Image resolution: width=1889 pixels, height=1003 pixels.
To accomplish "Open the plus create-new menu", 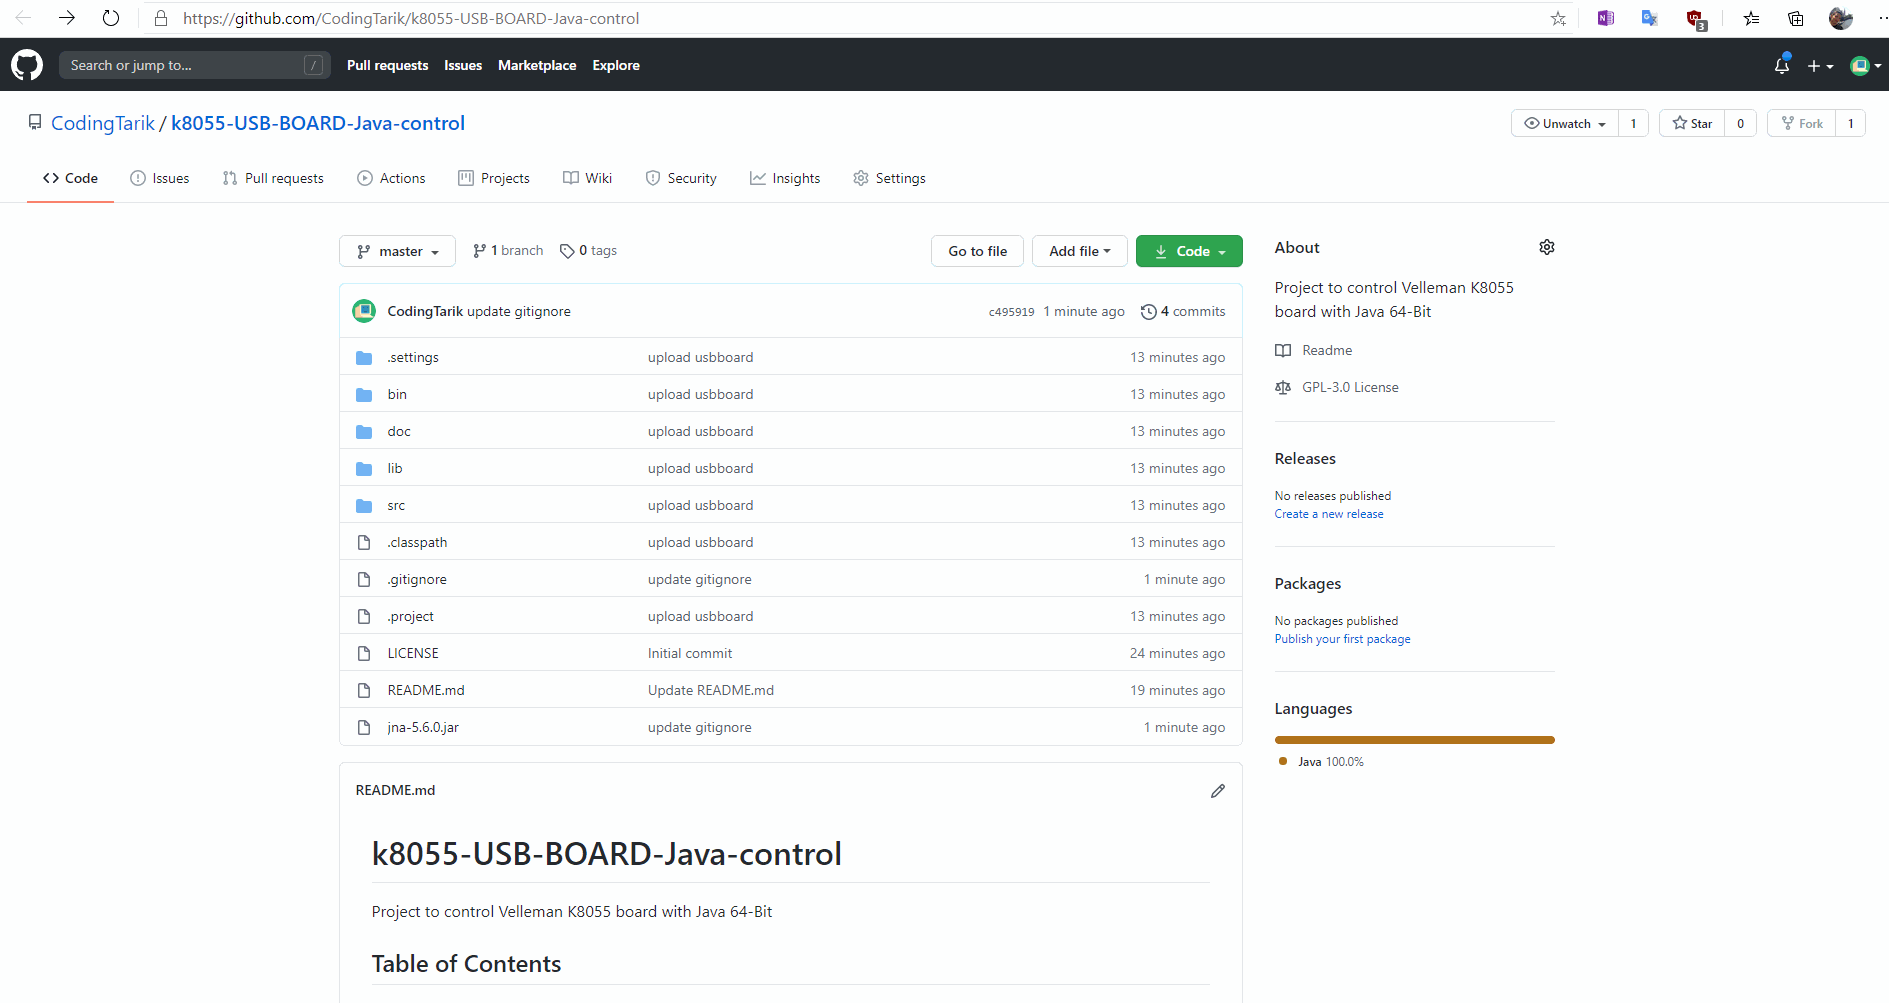I will 1820,66.
